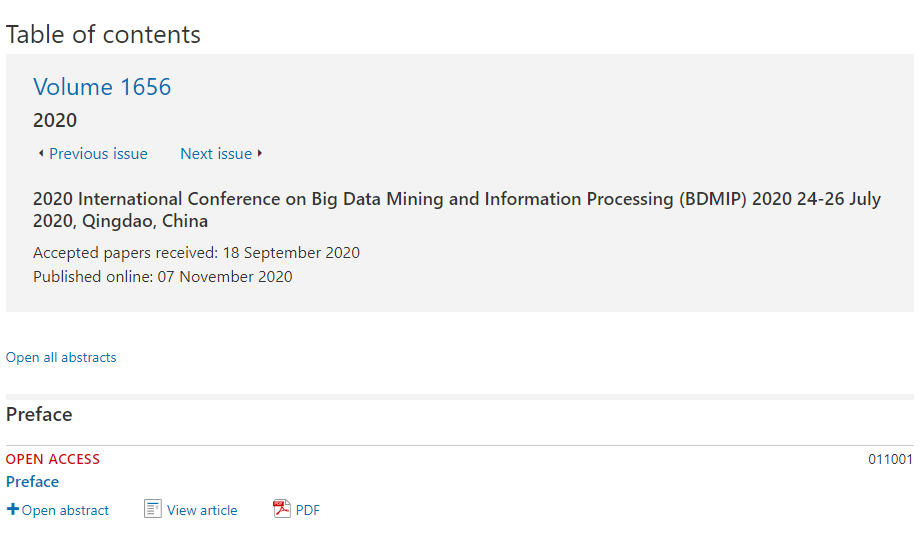Expand all abstracts with Open all abstracts
Viewport: 922px width, 542px height.
61,357
